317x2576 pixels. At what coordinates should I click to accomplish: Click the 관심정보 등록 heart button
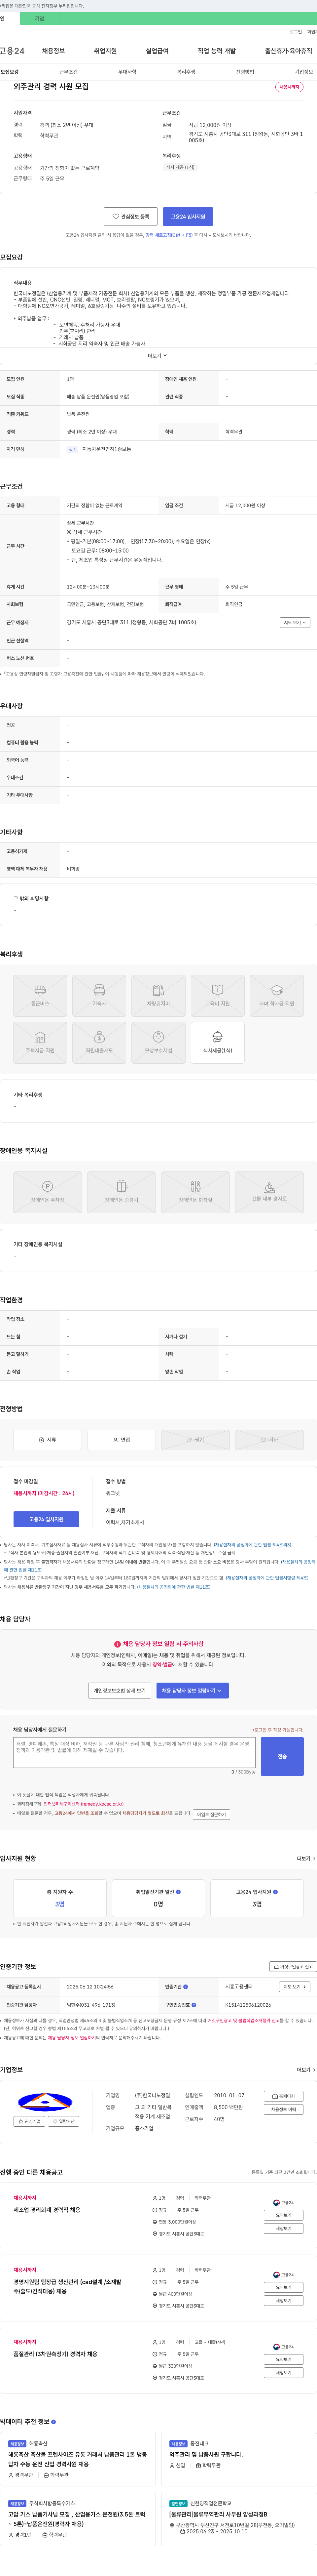[x=130, y=216]
